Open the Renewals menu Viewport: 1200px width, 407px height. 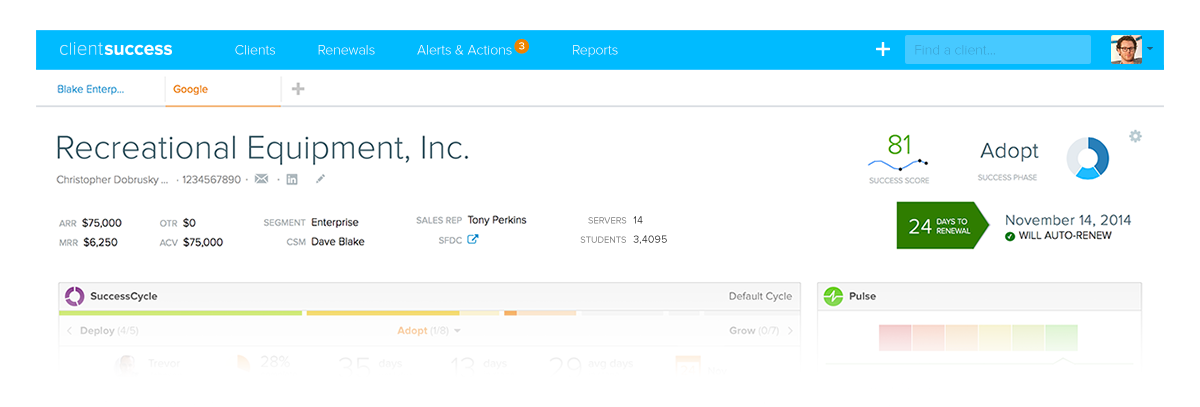(346, 50)
